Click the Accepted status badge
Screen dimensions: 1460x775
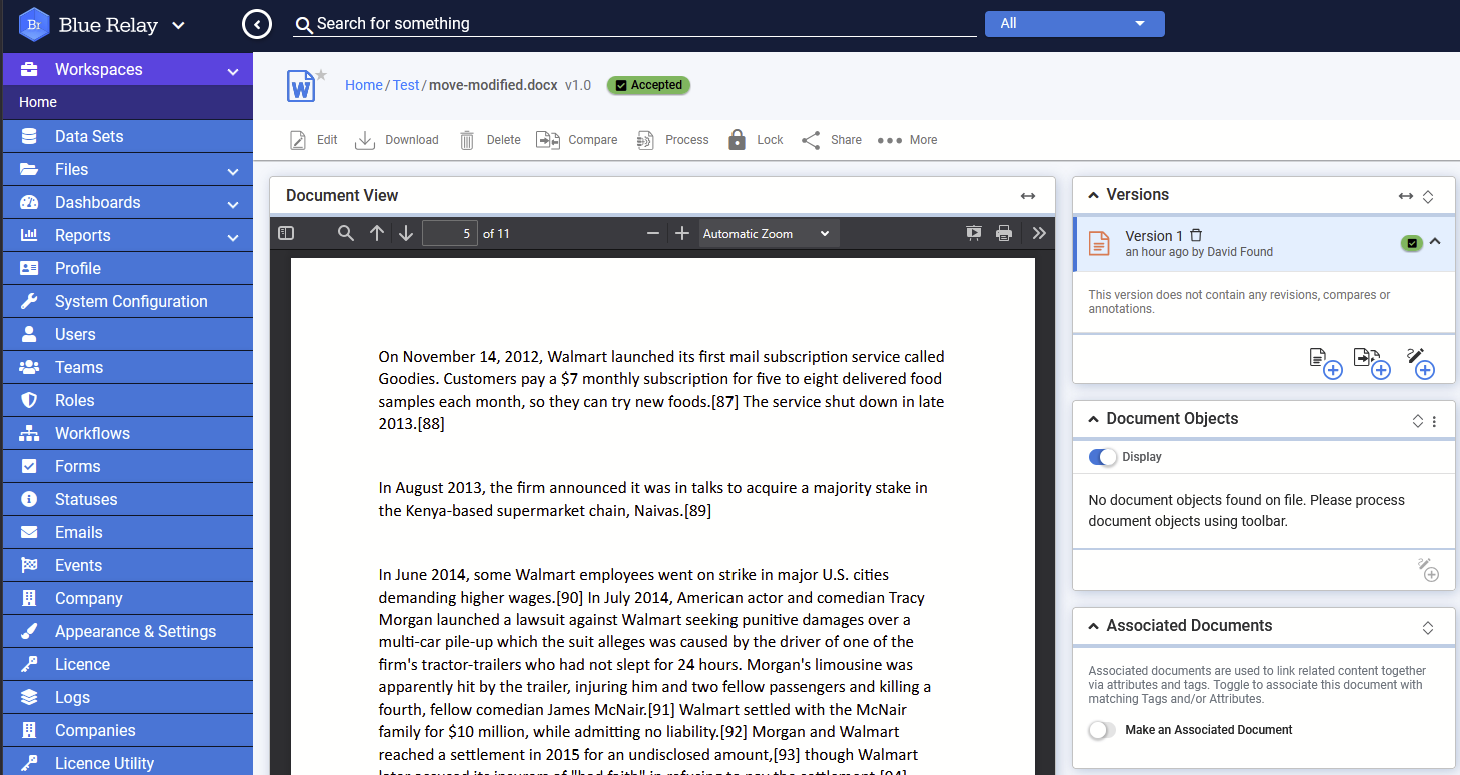(x=648, y=85)
